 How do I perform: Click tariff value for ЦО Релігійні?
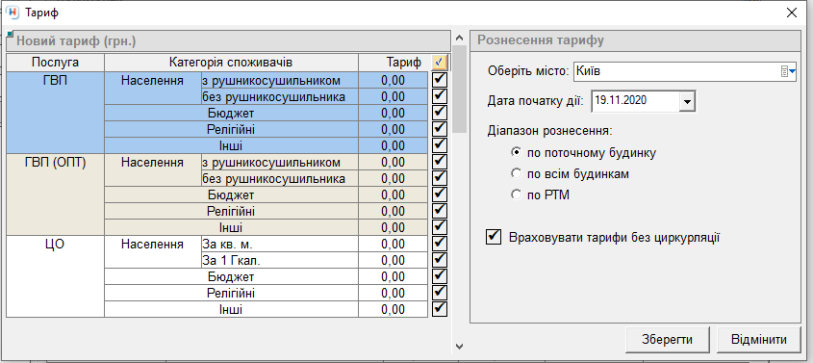point(393,293)
